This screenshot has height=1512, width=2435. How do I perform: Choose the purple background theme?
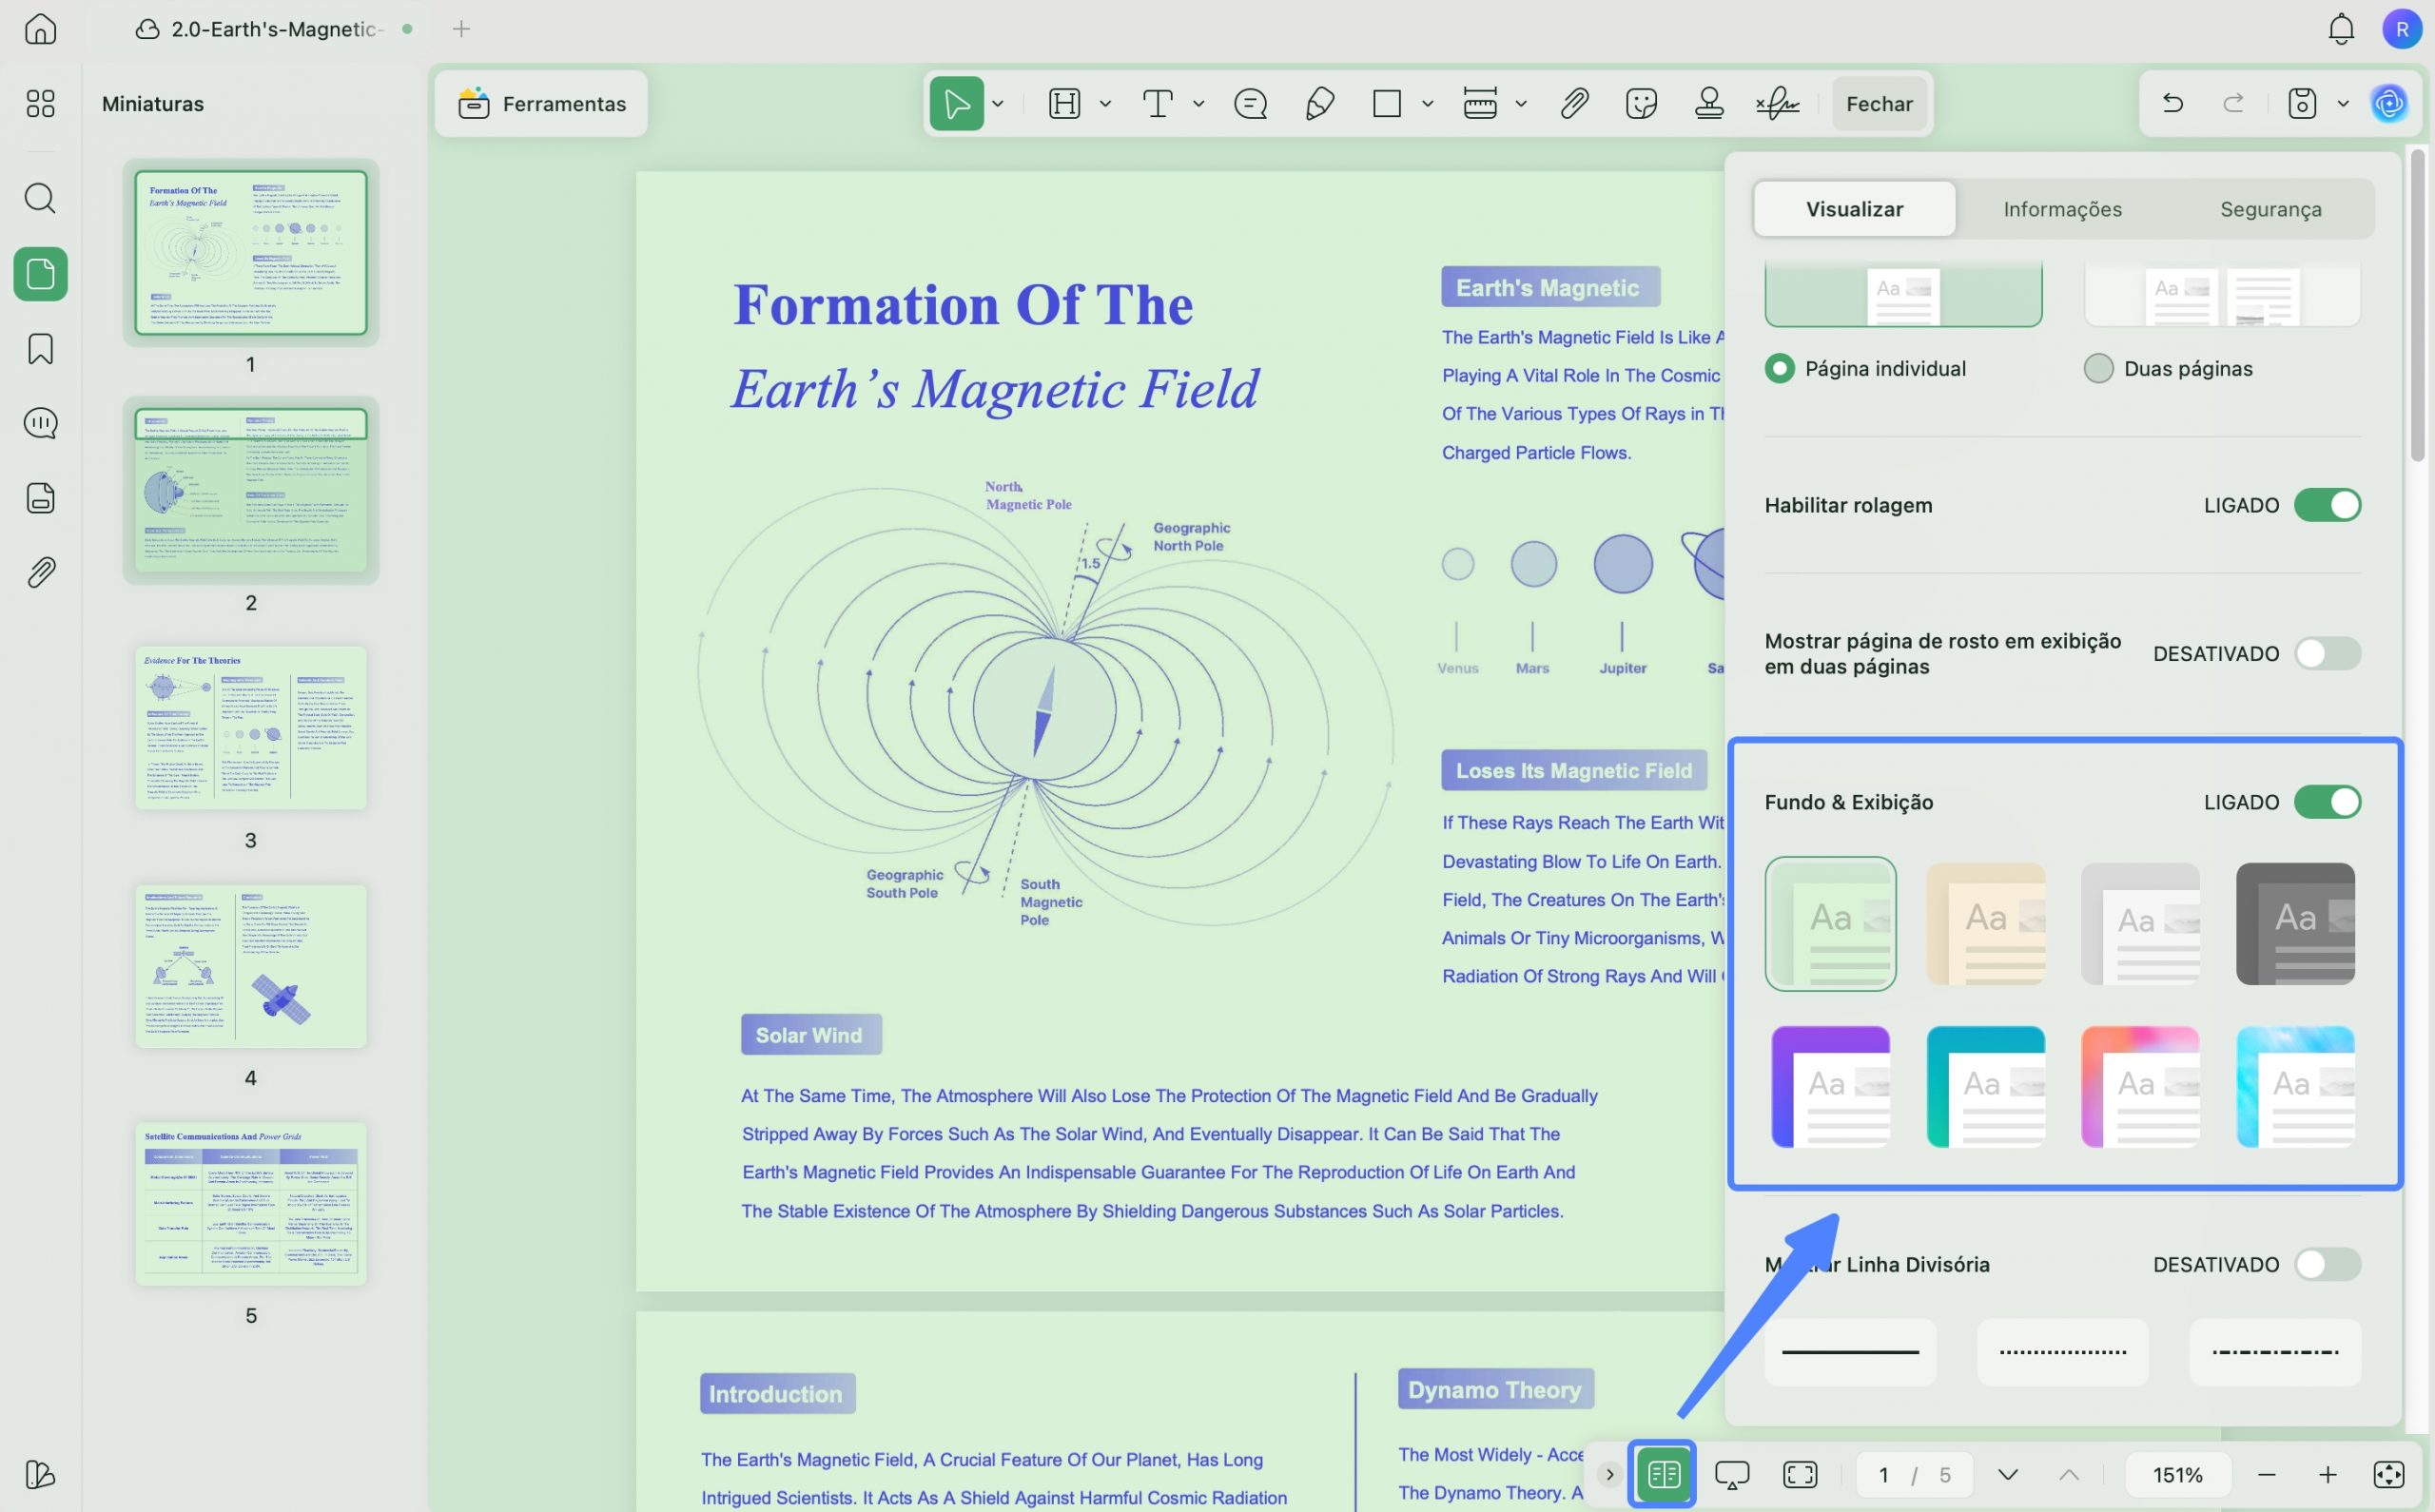coord(1830,1087)
